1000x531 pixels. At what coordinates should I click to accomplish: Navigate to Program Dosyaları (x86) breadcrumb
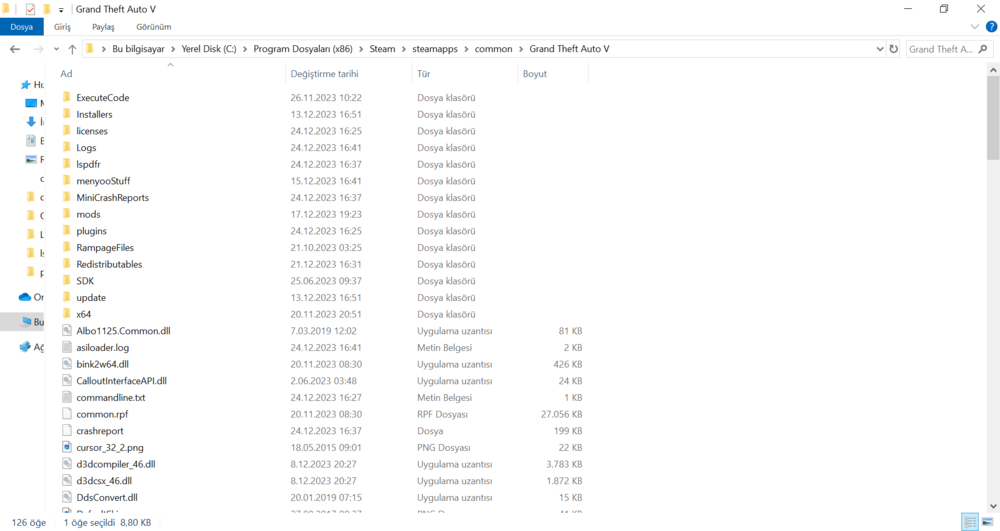(x=303, y=49)
